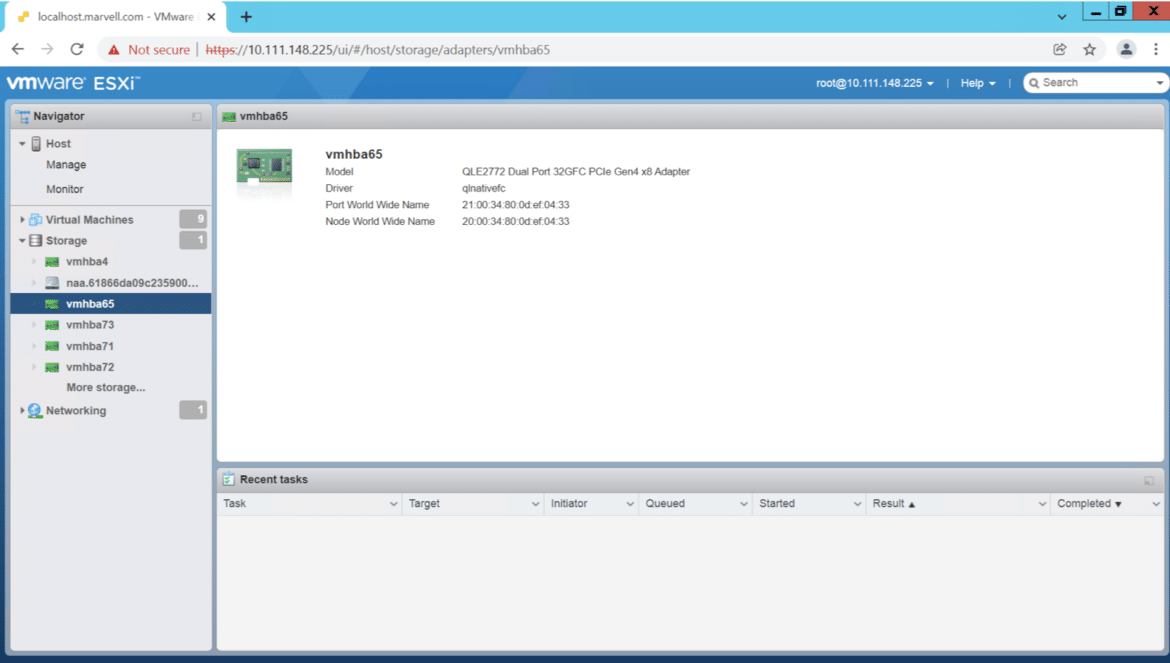Open the Started column dropdown
Screen dimensions: 1170x663
point(857,504)
